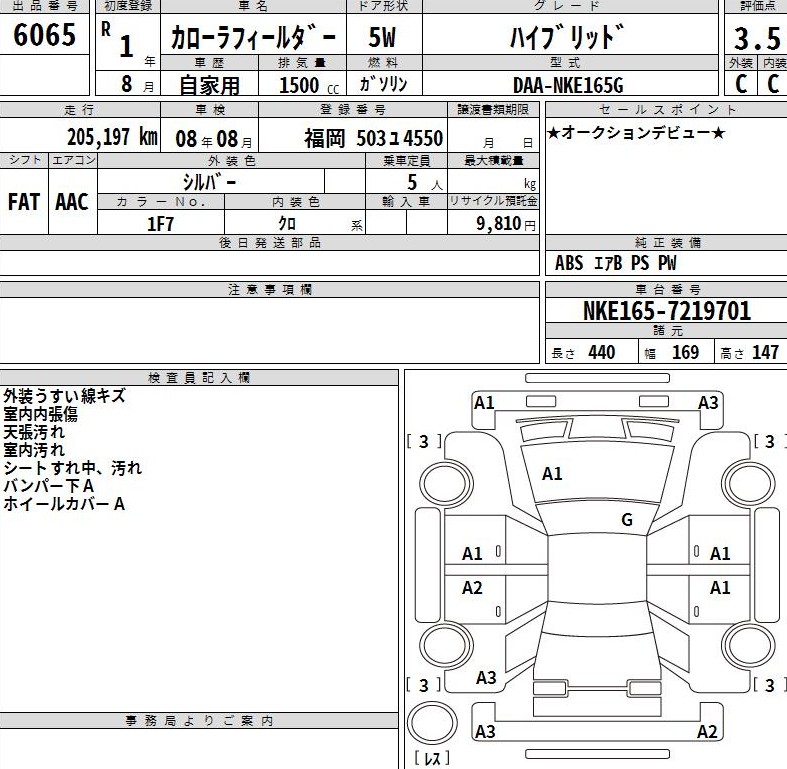Click the G mark on the car diagram
Image resolution: width=787 pixels, height=769 pixels.
click(627, 520)
